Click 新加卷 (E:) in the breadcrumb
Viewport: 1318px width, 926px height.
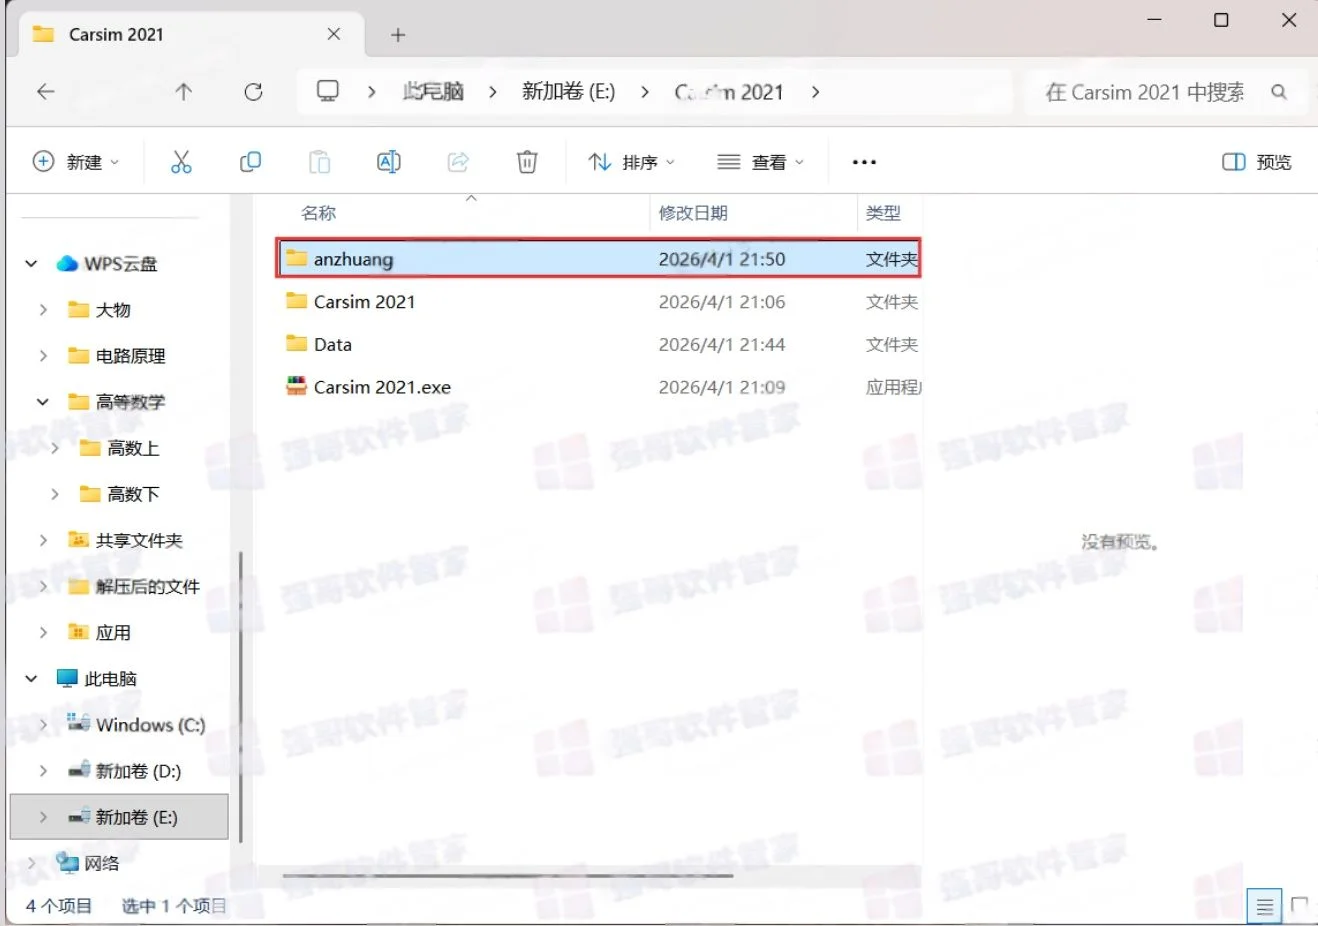click(x=568, y=92)
